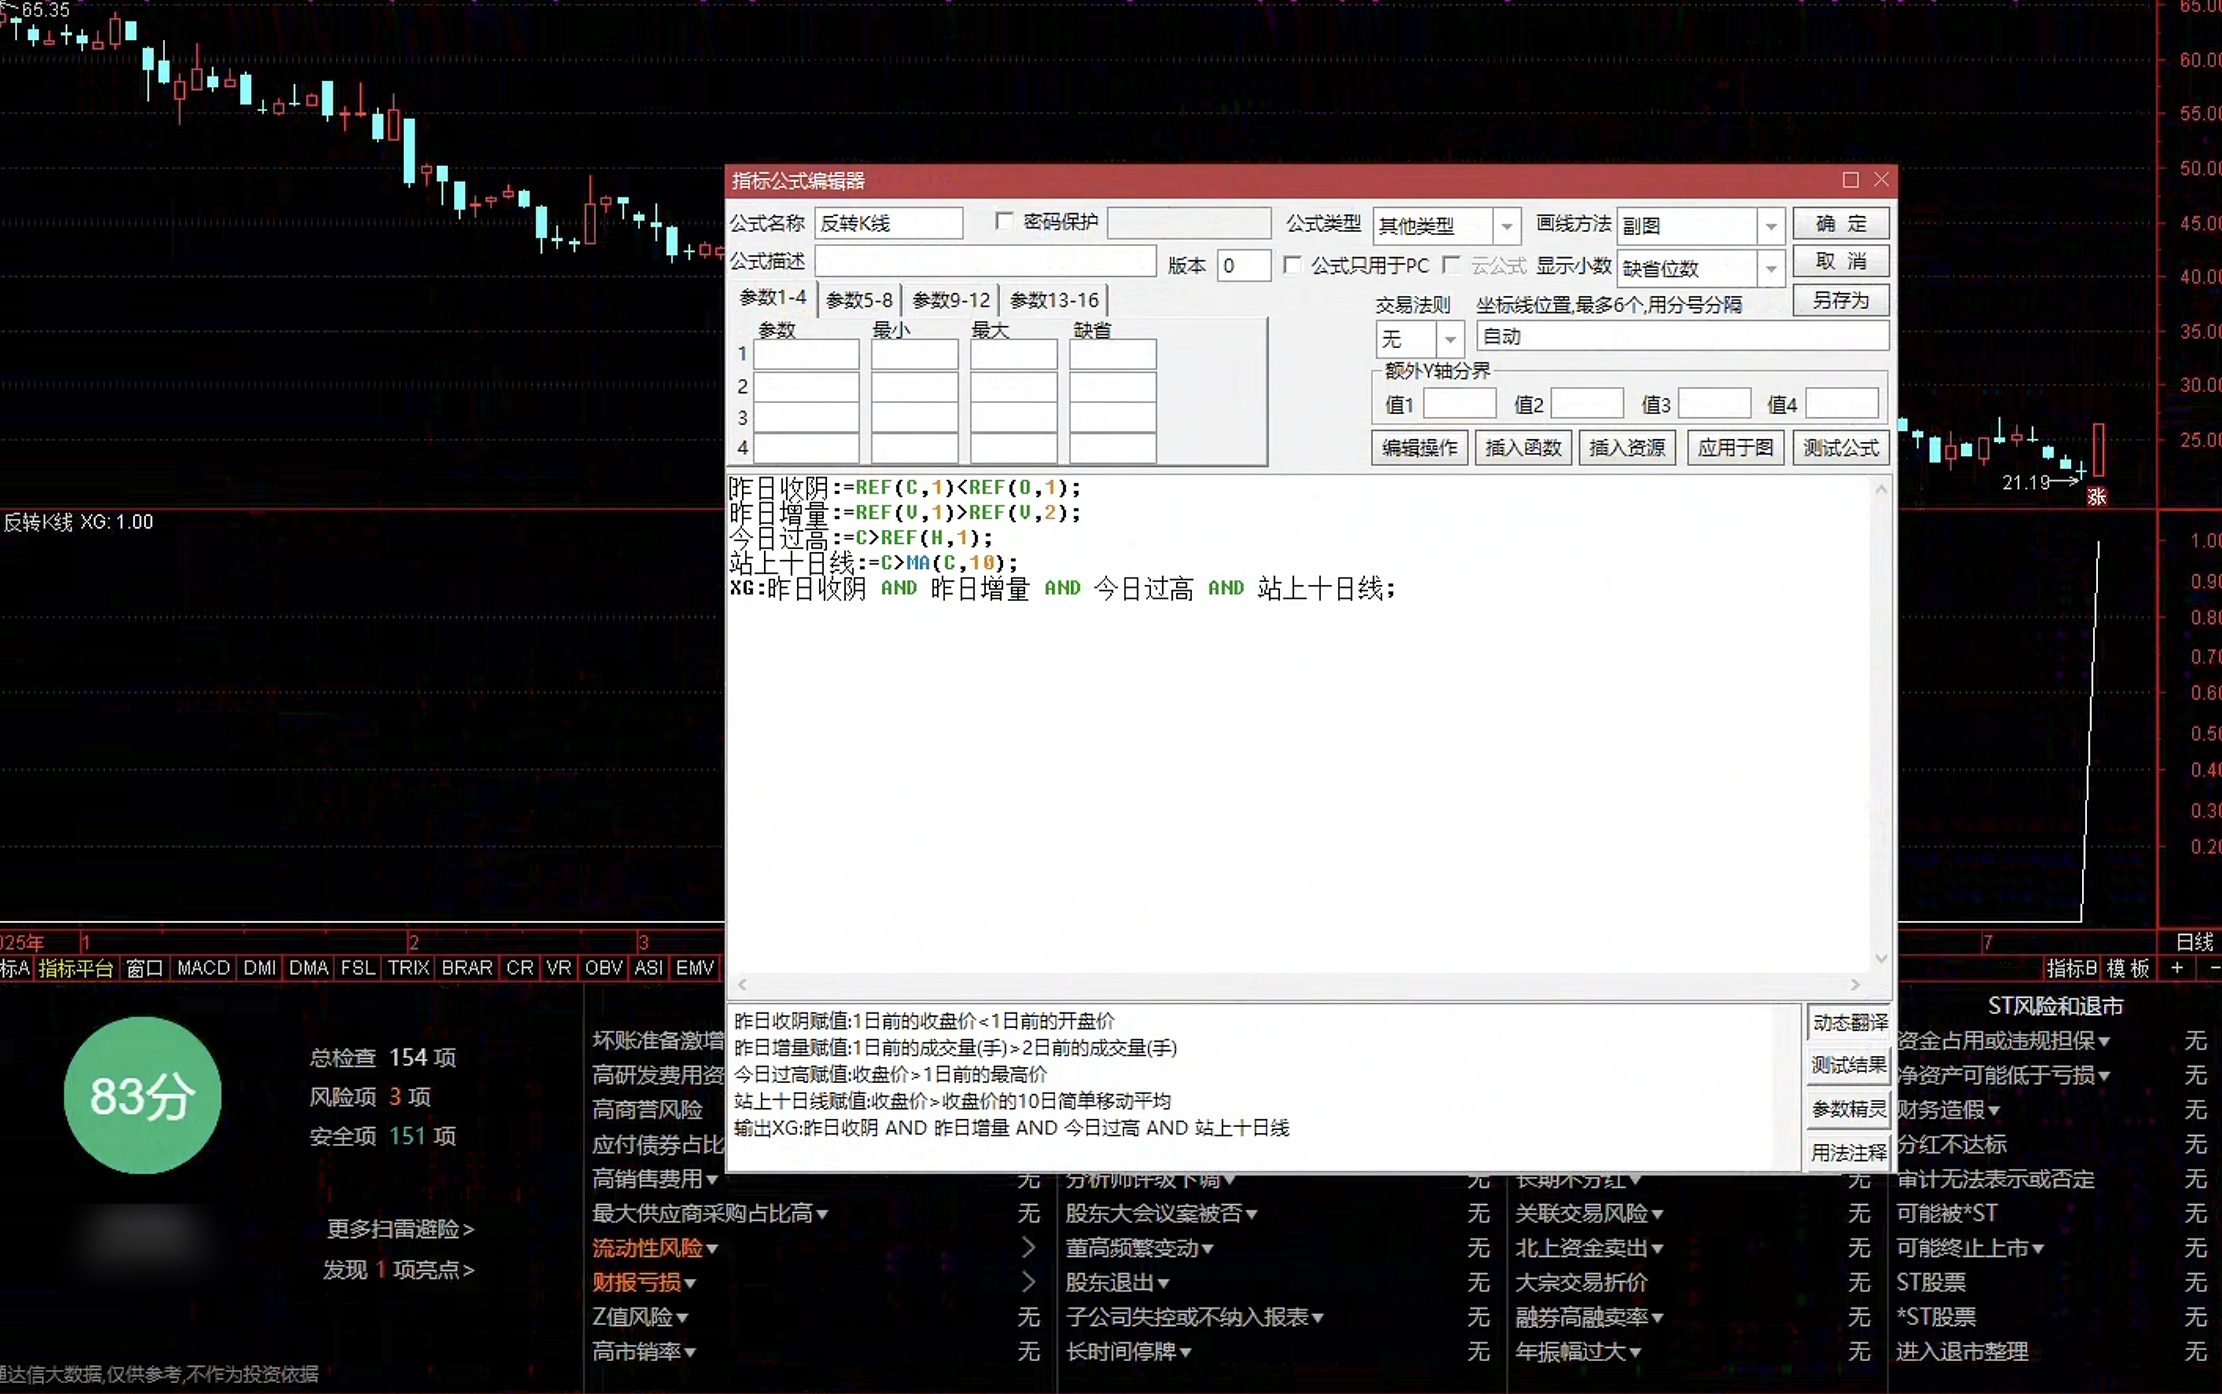Click 值1 input field
This screenshot has height=1394, width=2222.
[x=1459, y=404]
